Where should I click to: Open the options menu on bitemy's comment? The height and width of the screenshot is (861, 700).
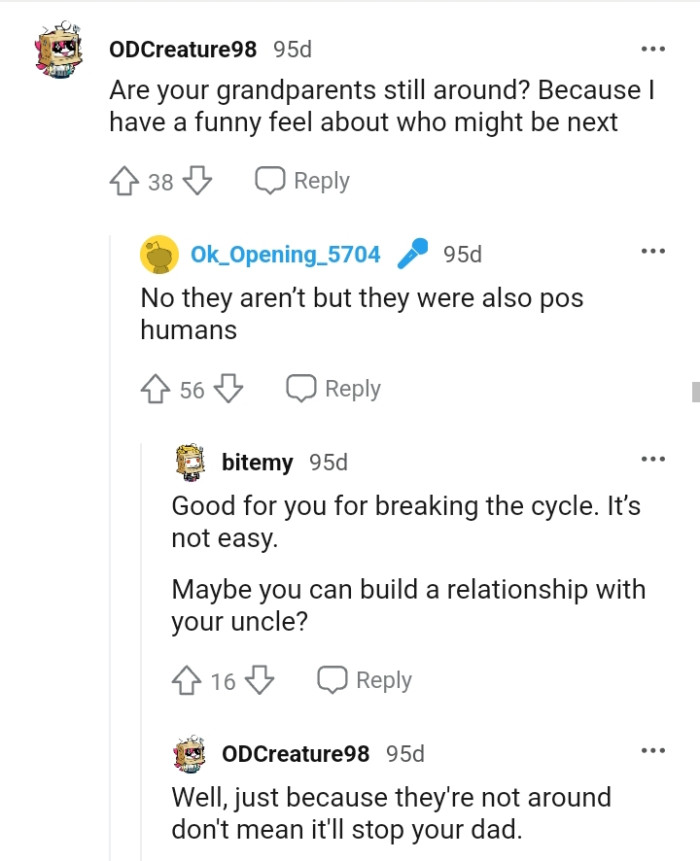tap(654, 458)
